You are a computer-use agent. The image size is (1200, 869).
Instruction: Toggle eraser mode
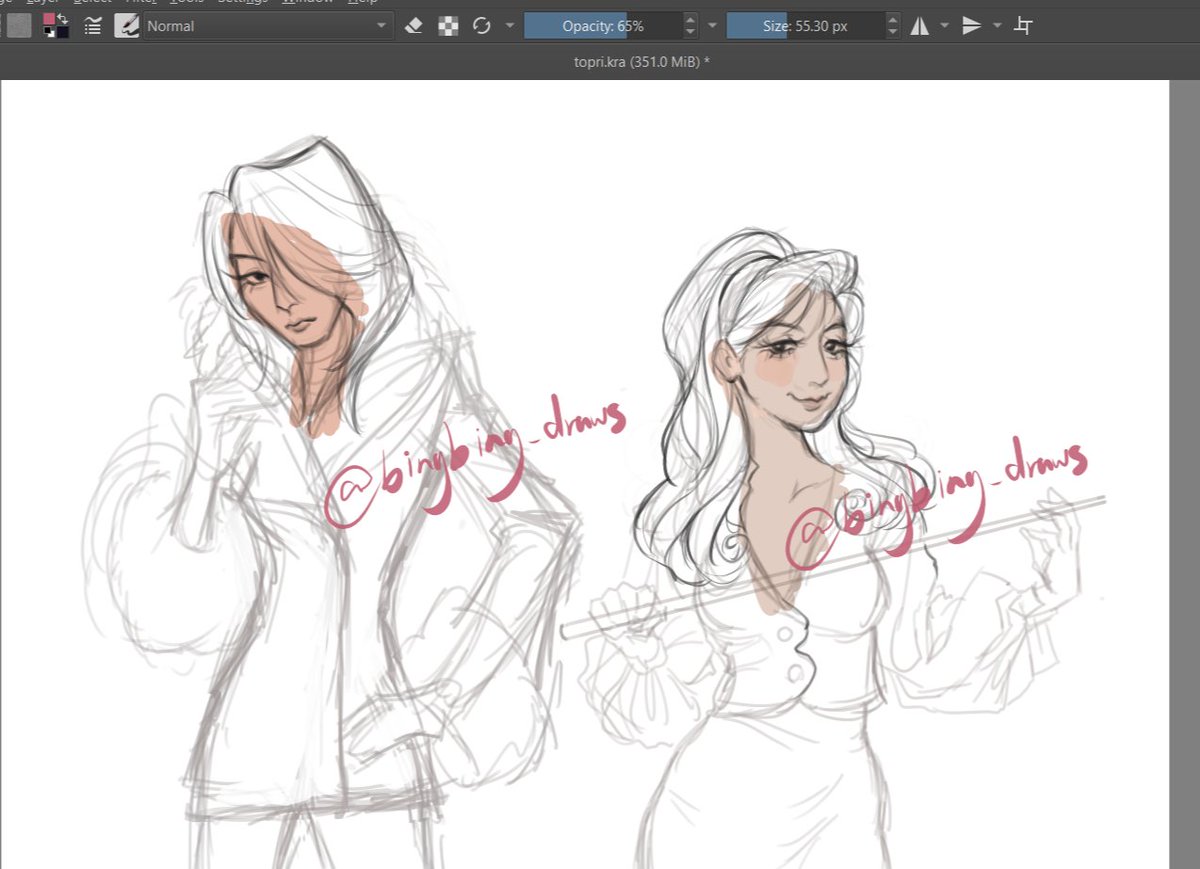point(415,26)
